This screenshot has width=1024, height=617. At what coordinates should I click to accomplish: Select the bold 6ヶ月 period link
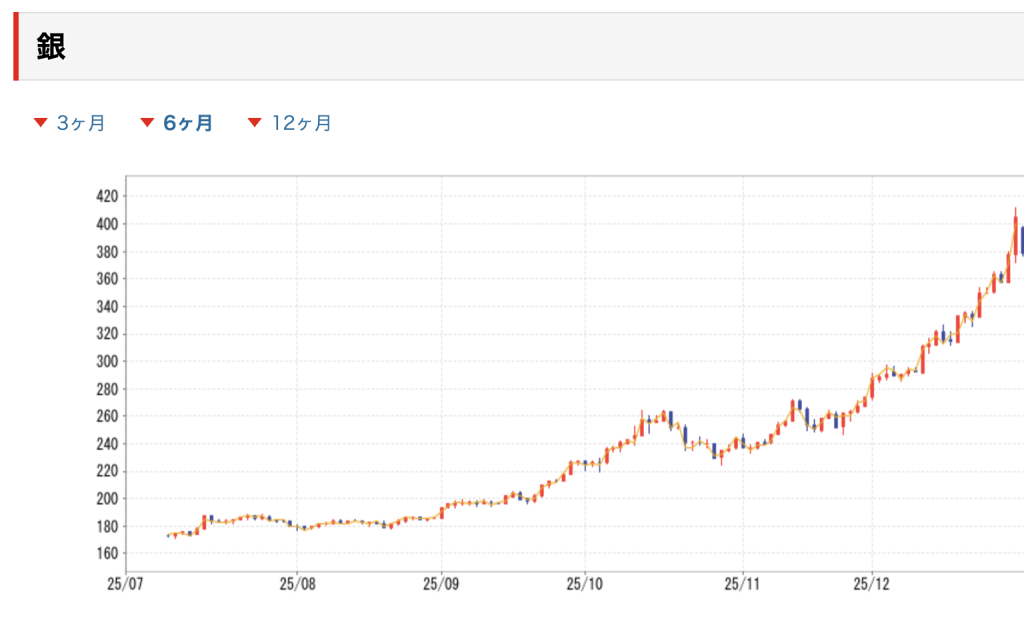(x=188, y=123)
